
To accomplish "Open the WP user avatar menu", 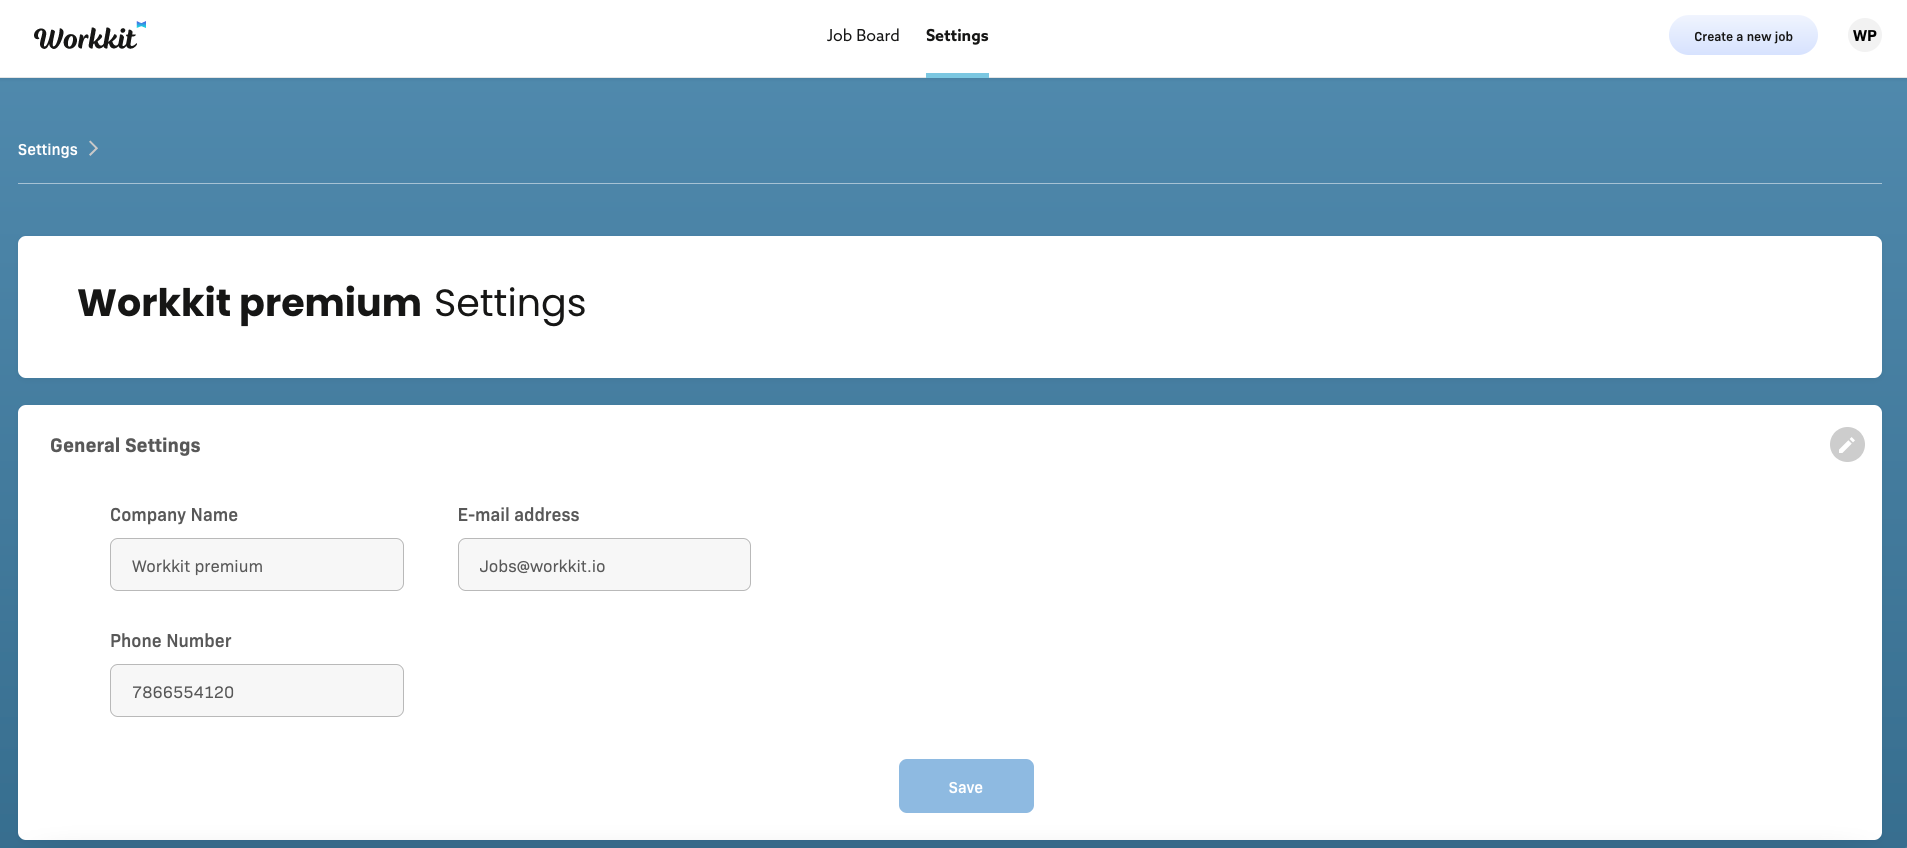I will click(1864, 36).
